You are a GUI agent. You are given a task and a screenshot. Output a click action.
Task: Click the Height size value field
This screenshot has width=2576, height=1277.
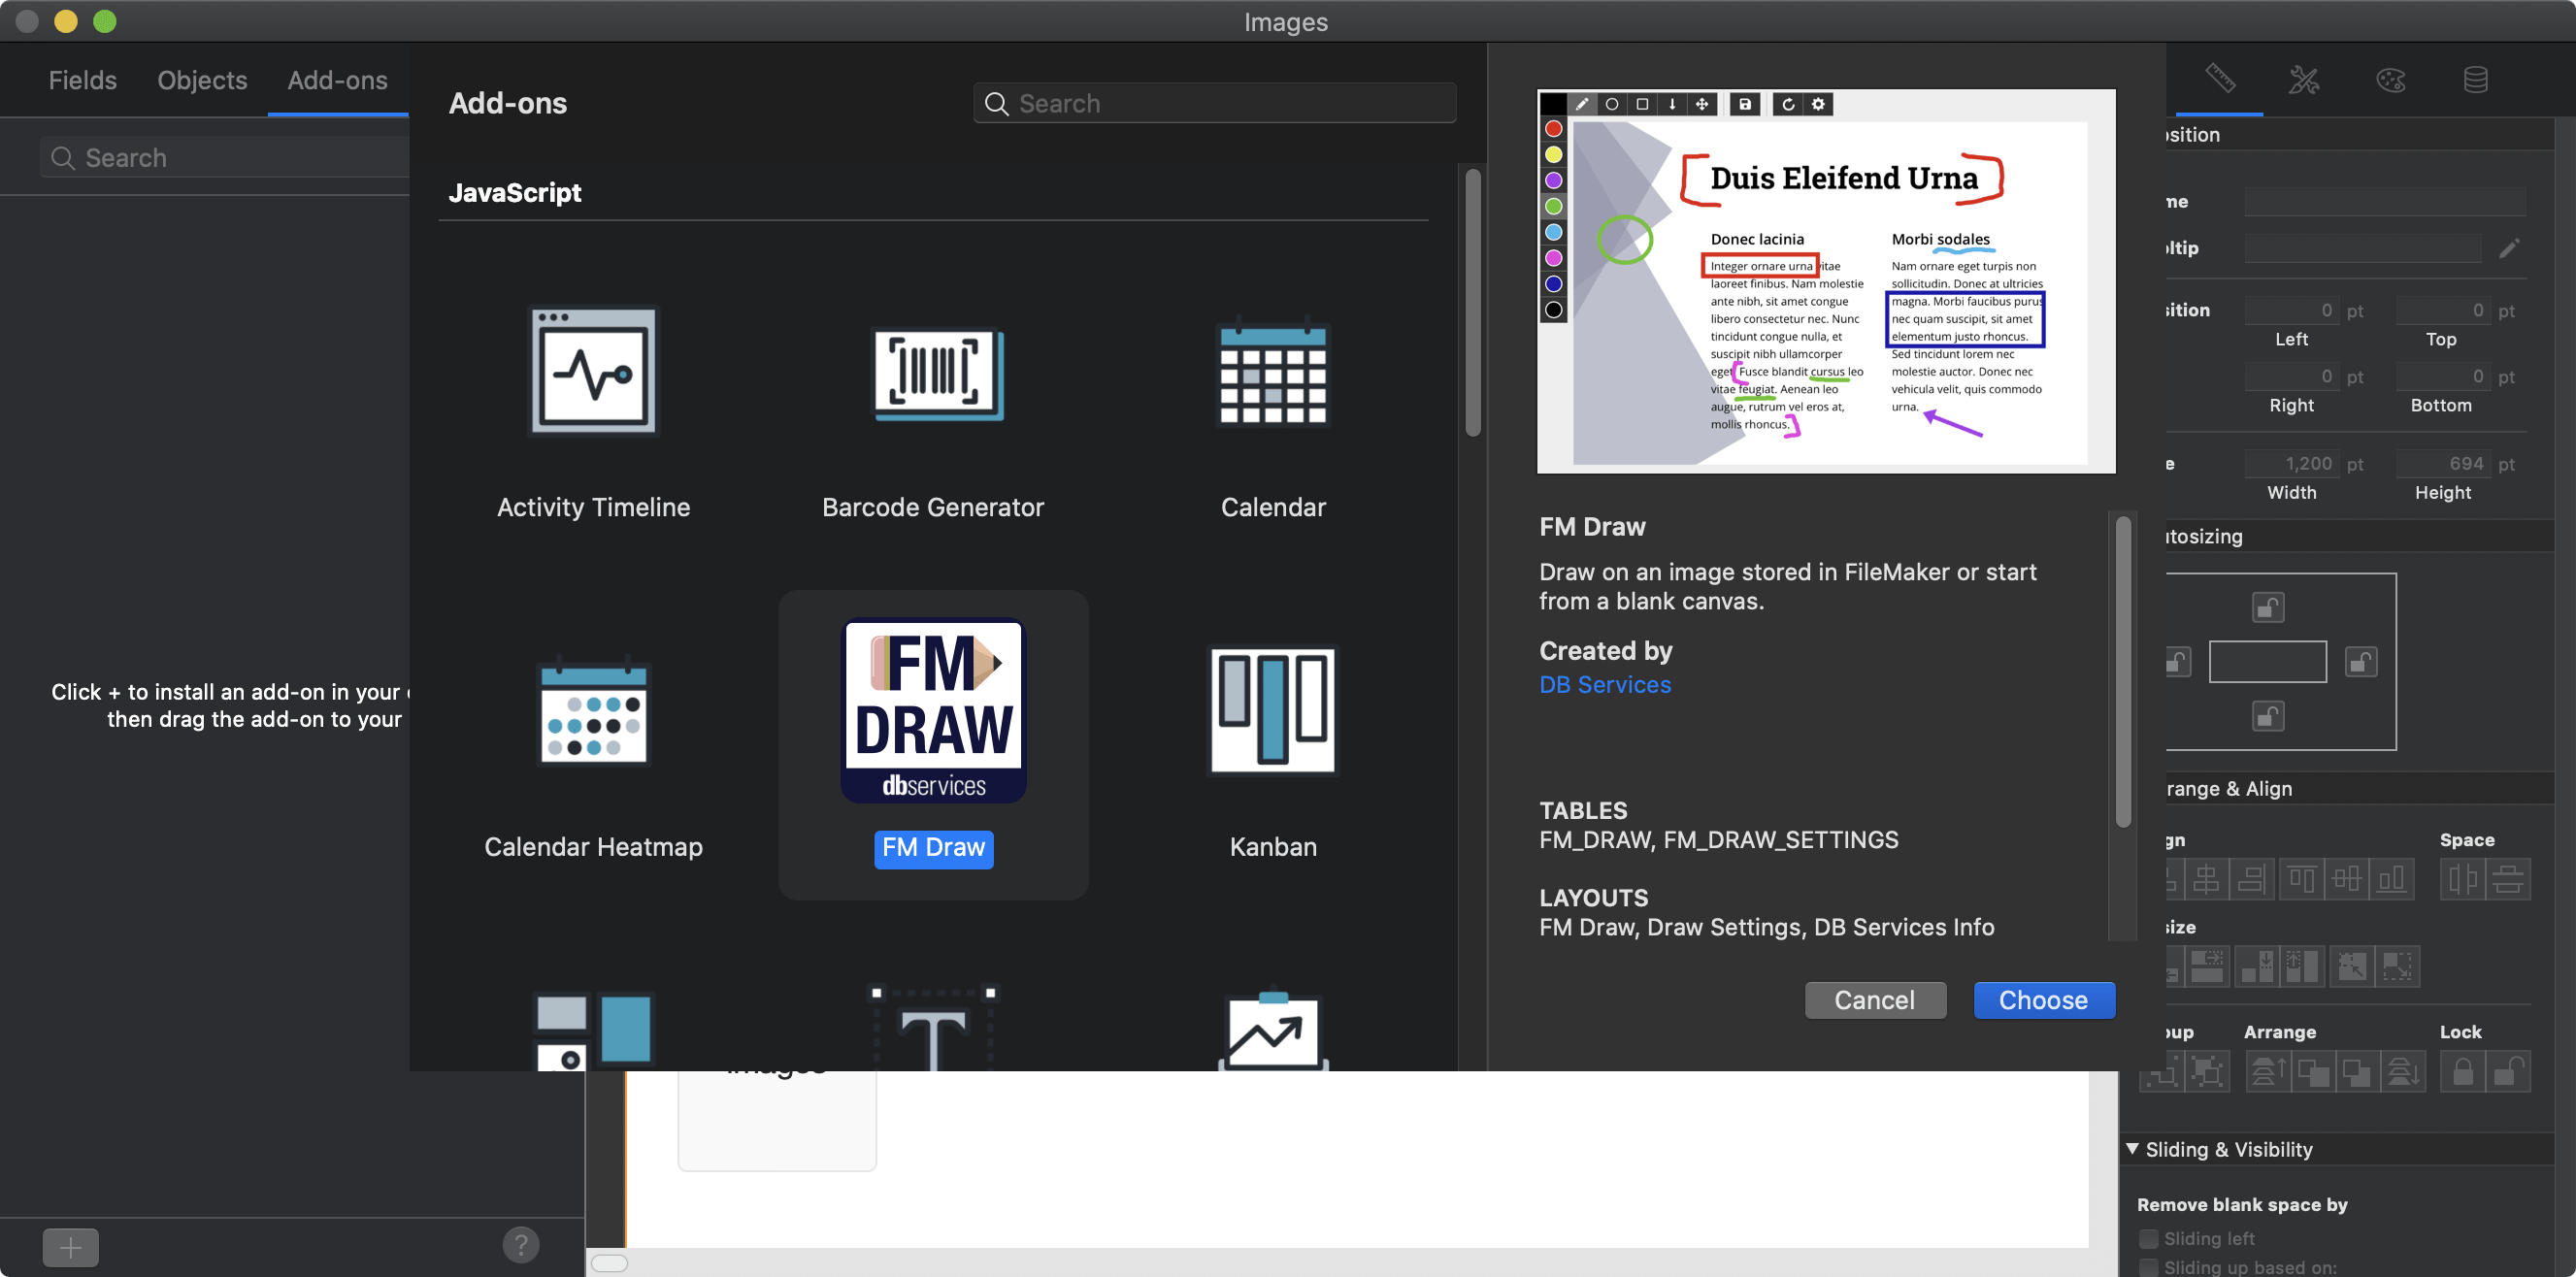click(x=2441, y=464)
